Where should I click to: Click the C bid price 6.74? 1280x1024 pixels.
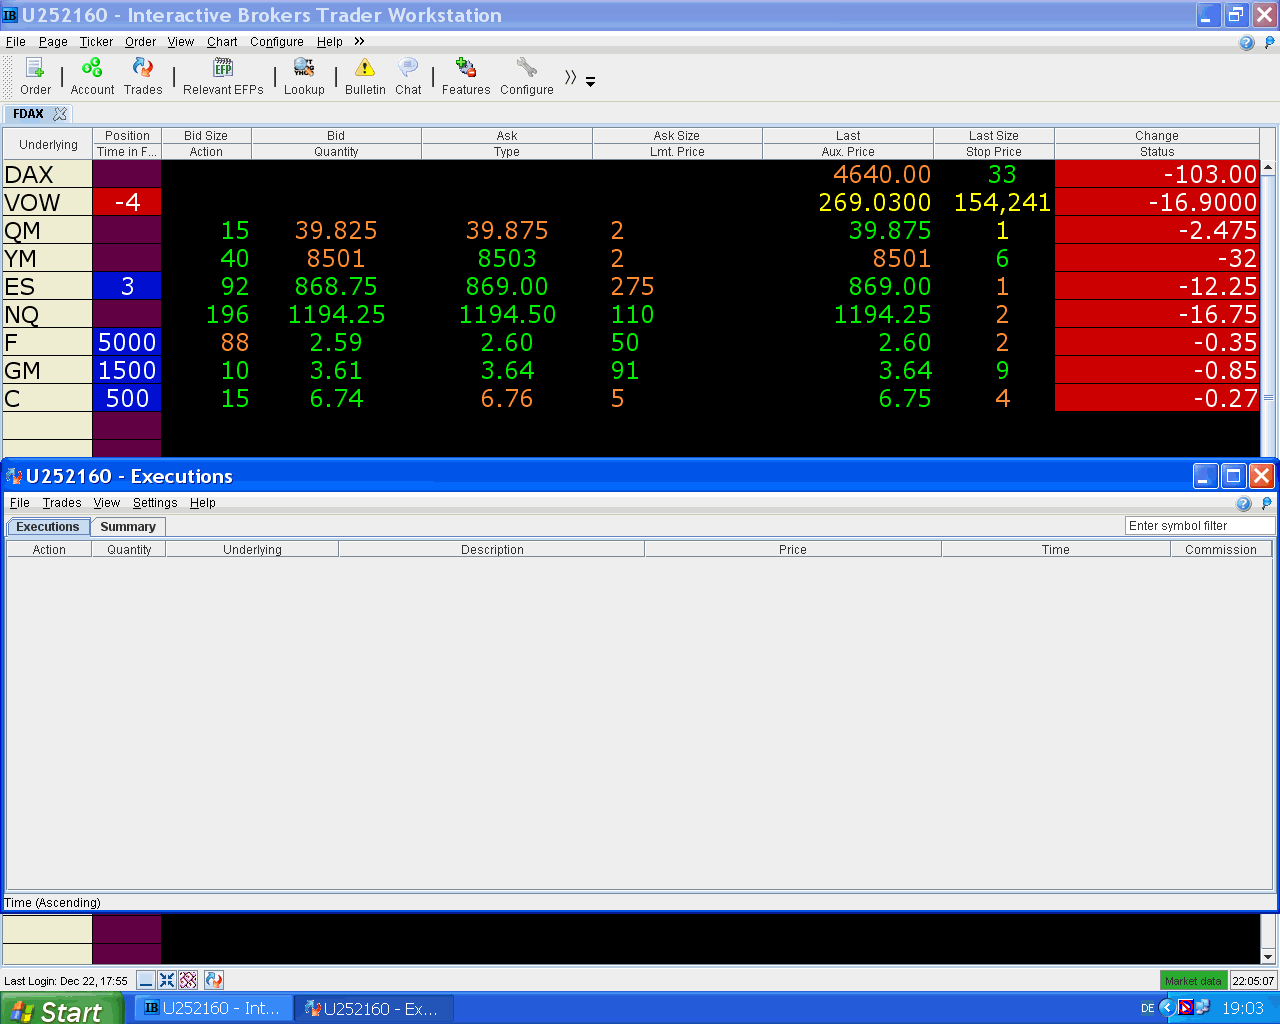tap(336, 398)
